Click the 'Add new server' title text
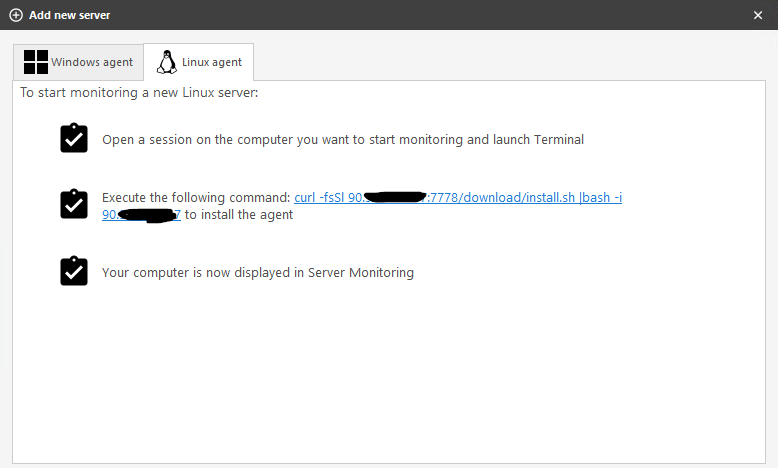 point(70,15)
